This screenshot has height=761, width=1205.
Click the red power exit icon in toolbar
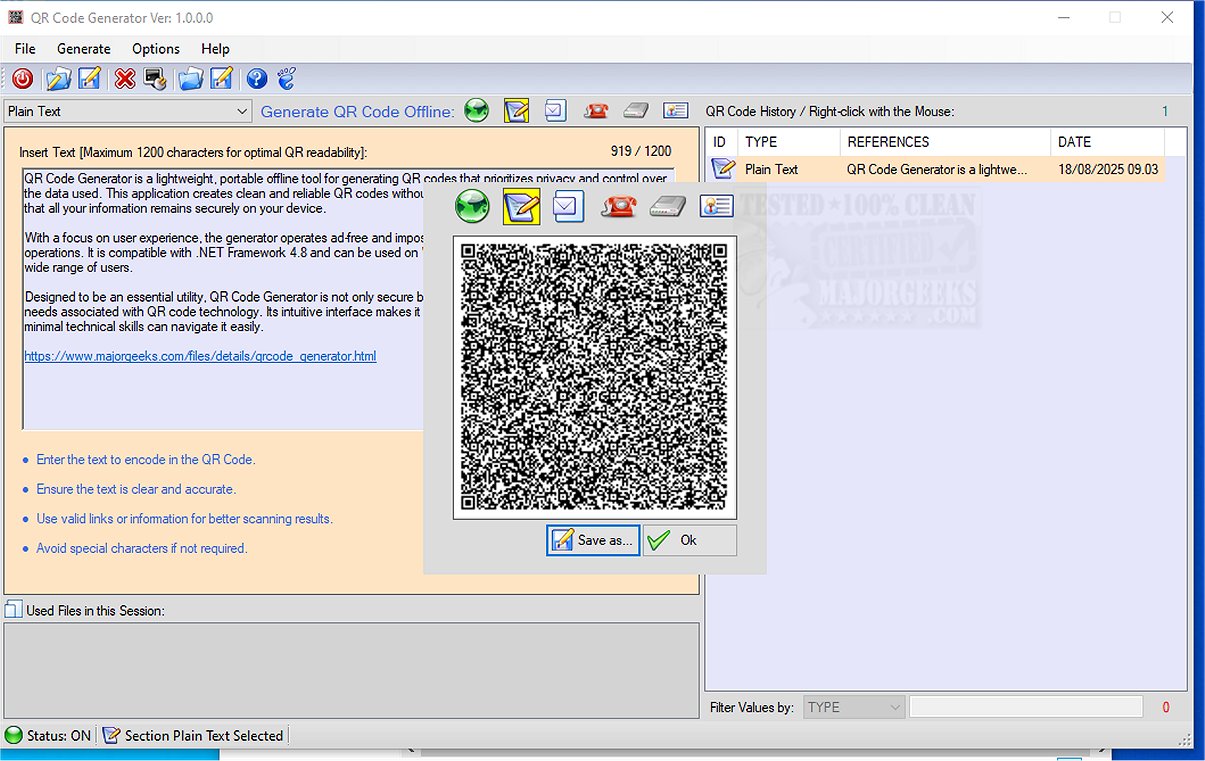tap(22, 79)
